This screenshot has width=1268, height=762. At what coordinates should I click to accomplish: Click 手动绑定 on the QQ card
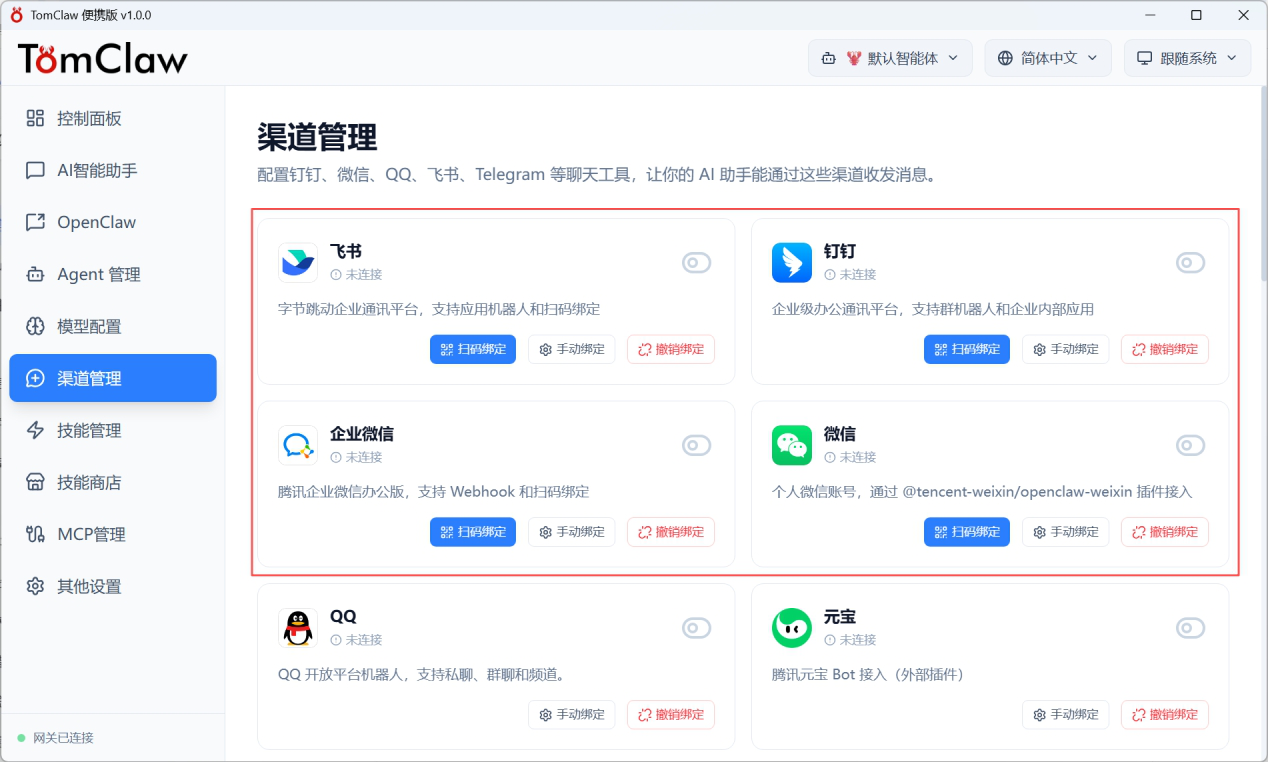point(572,715)
